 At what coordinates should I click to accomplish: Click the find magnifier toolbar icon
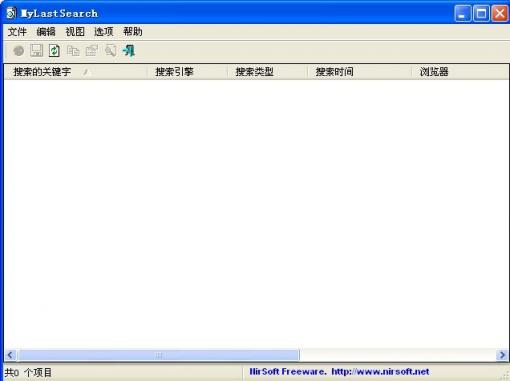pyautogui.click(x=110, y=51)
